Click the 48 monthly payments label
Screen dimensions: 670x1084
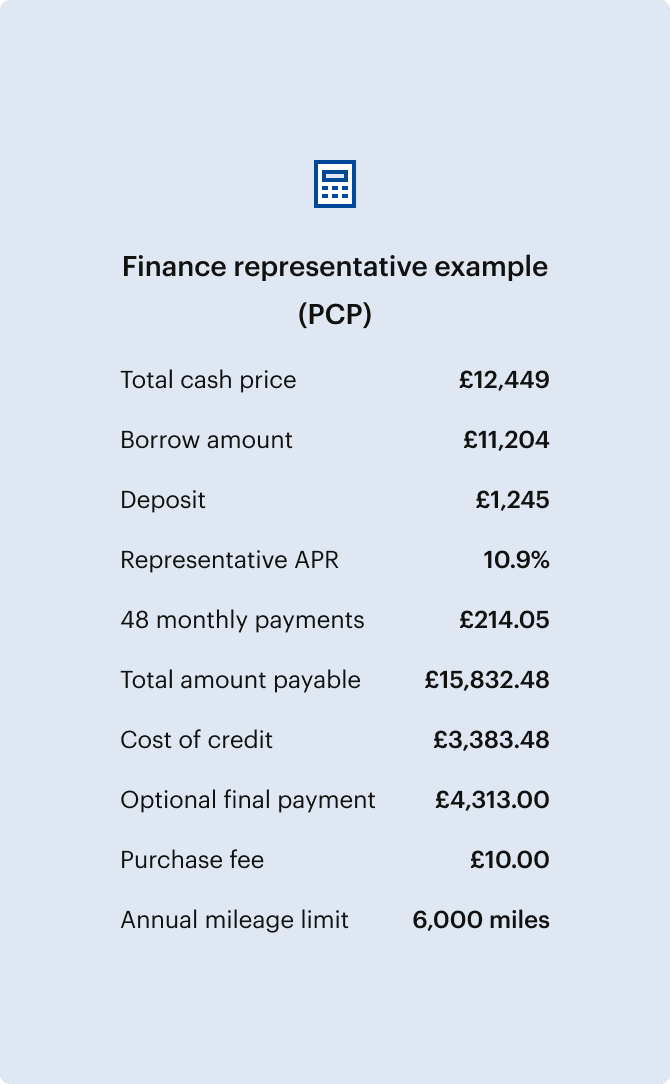242,619
